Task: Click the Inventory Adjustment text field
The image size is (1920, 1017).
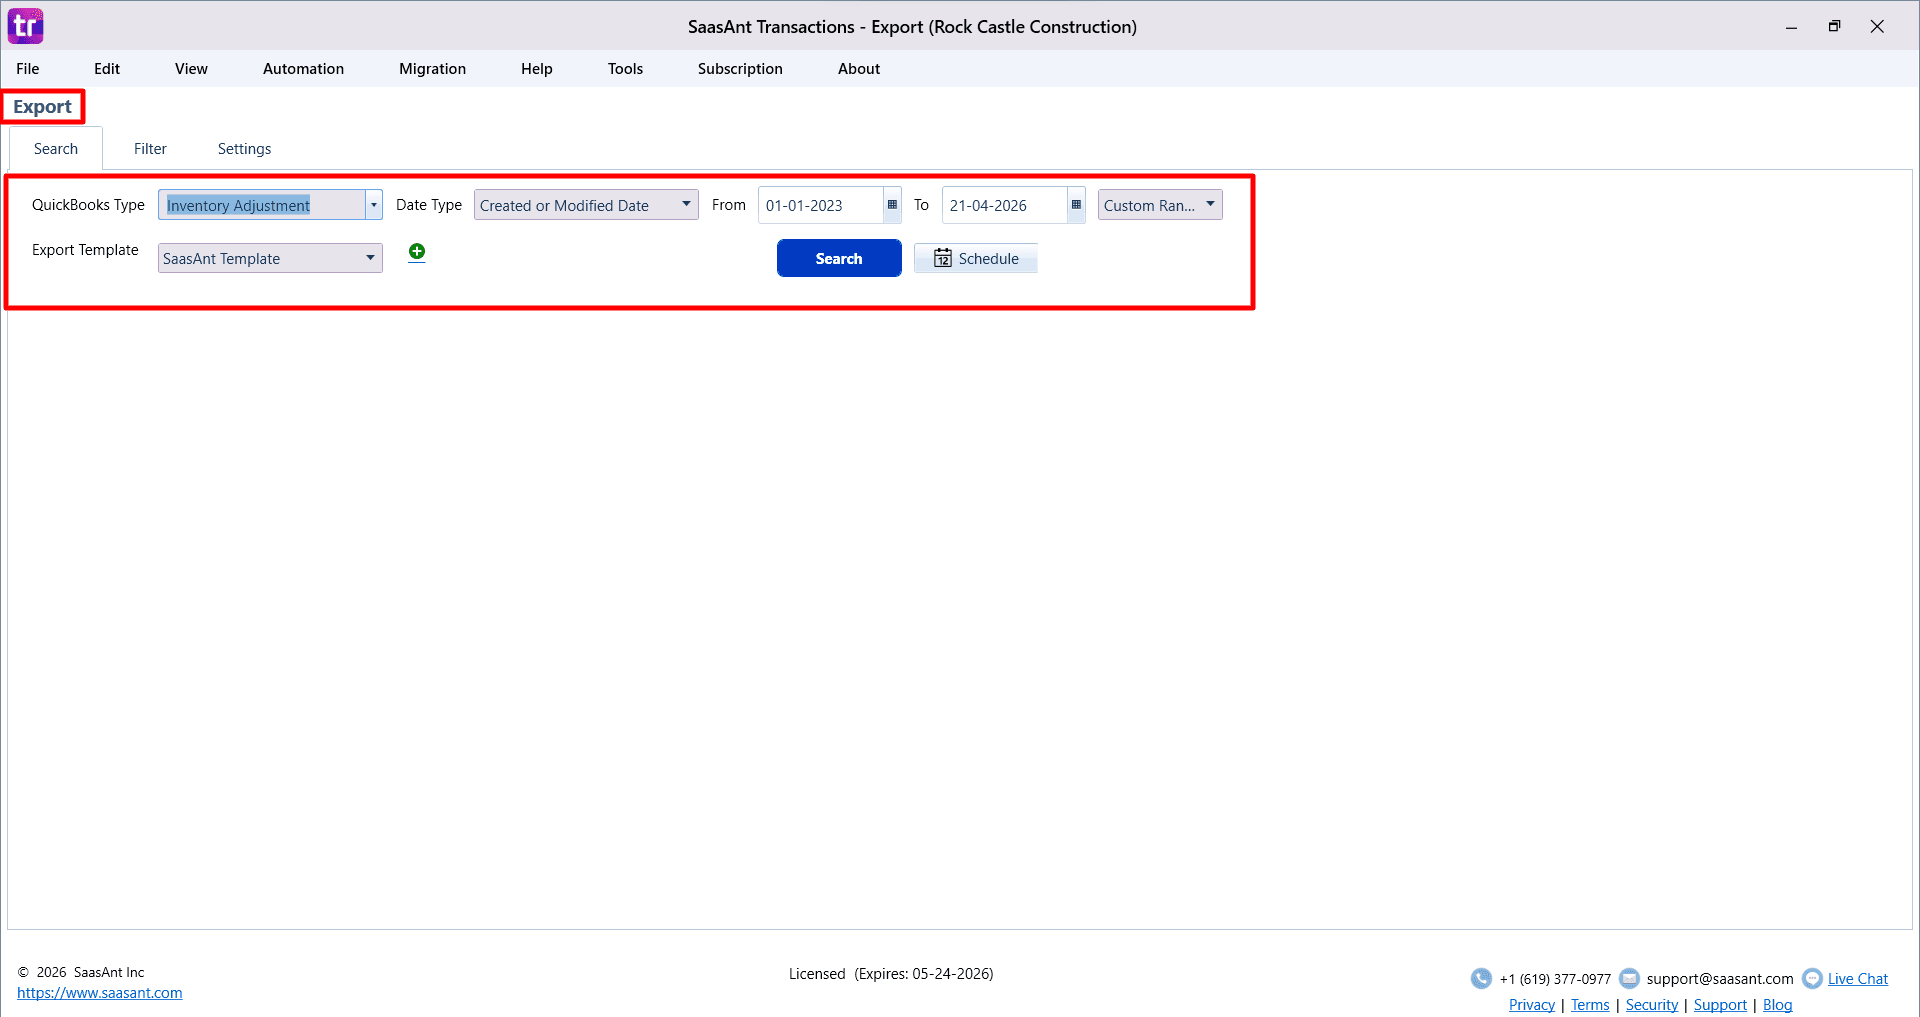Action: tap(262, 205)
